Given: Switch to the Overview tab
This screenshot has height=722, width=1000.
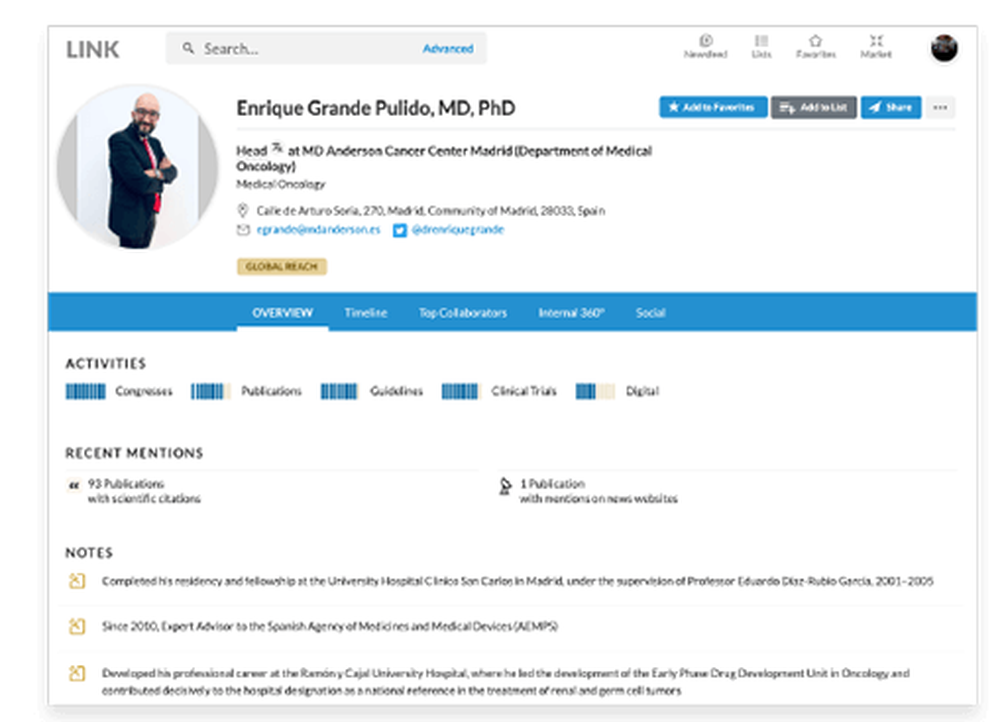Looking at the screenshot, I should pos(283,313).
